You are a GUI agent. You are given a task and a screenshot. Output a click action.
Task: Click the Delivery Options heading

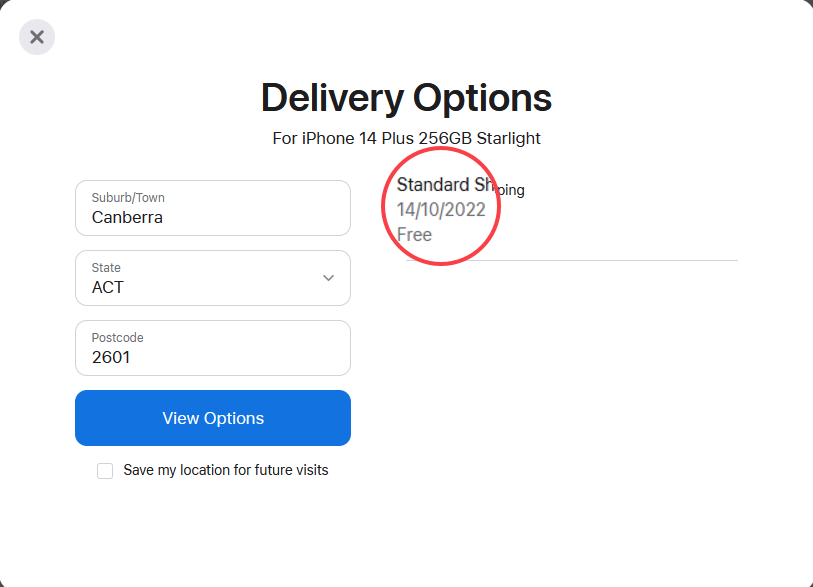pyautogui.click(x=406, y=98)
